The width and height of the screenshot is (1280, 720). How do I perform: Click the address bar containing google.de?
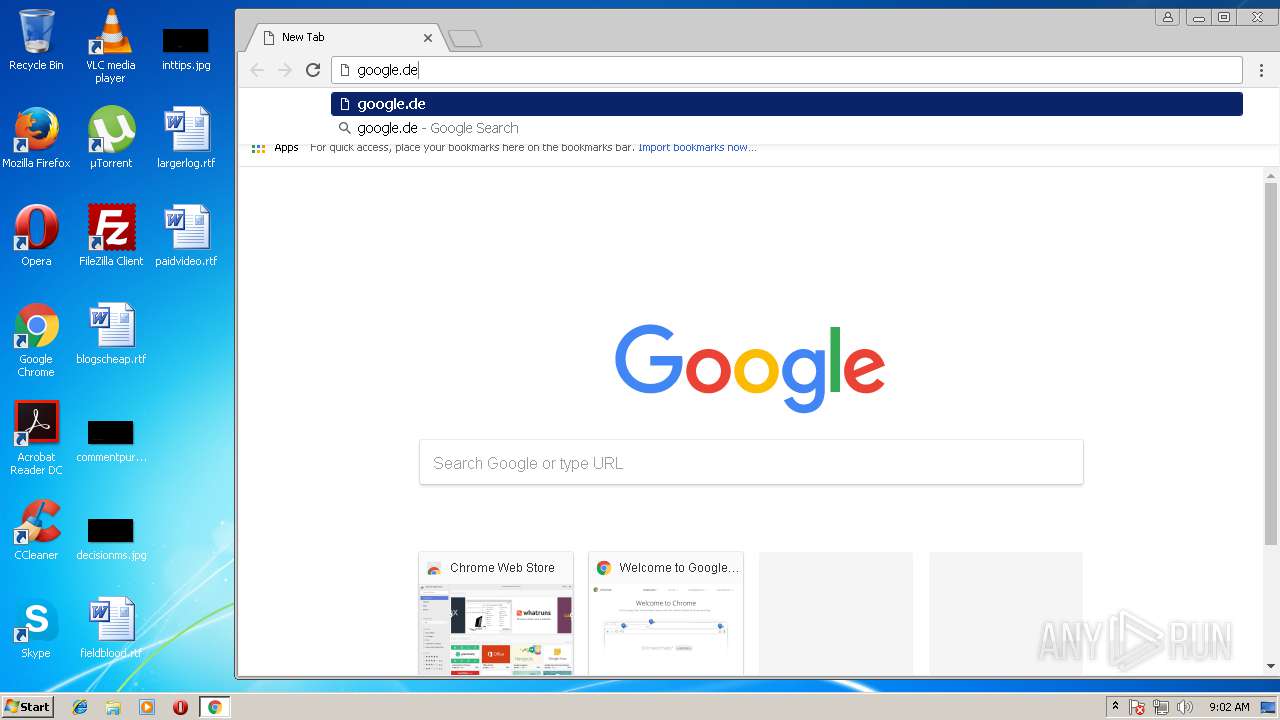(786, 70)
